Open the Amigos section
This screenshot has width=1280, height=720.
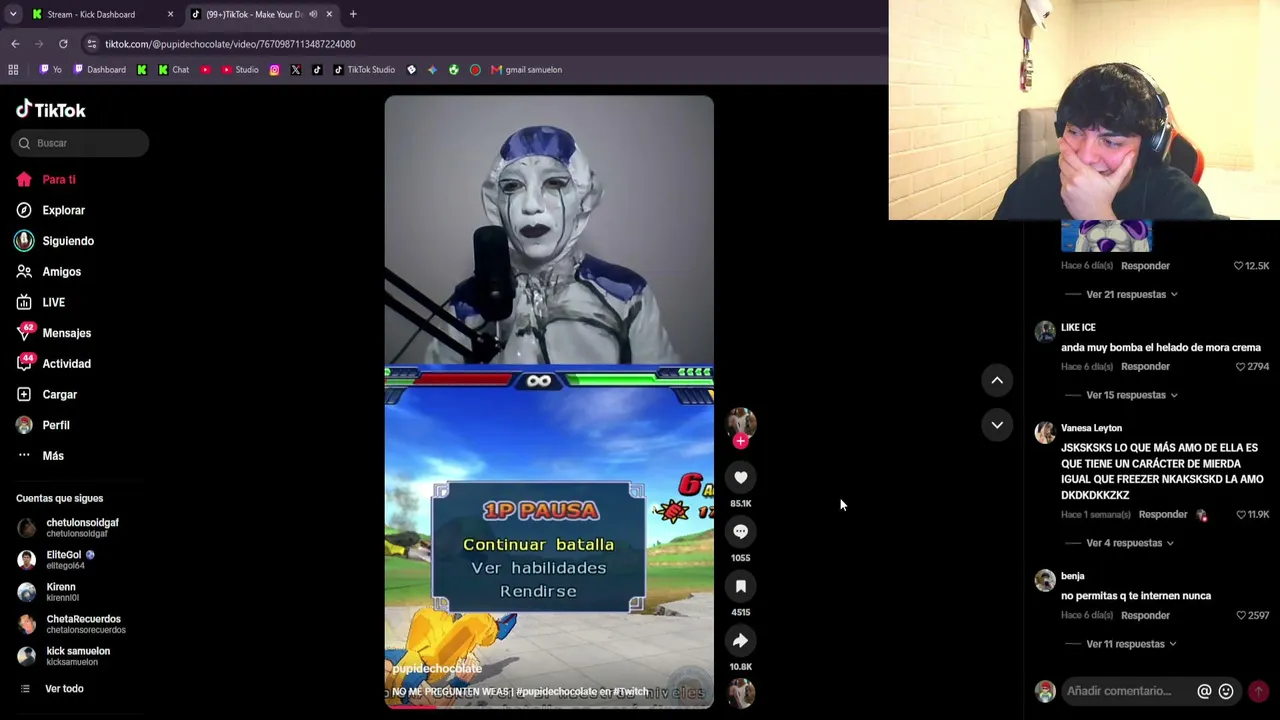pos(49,272)
